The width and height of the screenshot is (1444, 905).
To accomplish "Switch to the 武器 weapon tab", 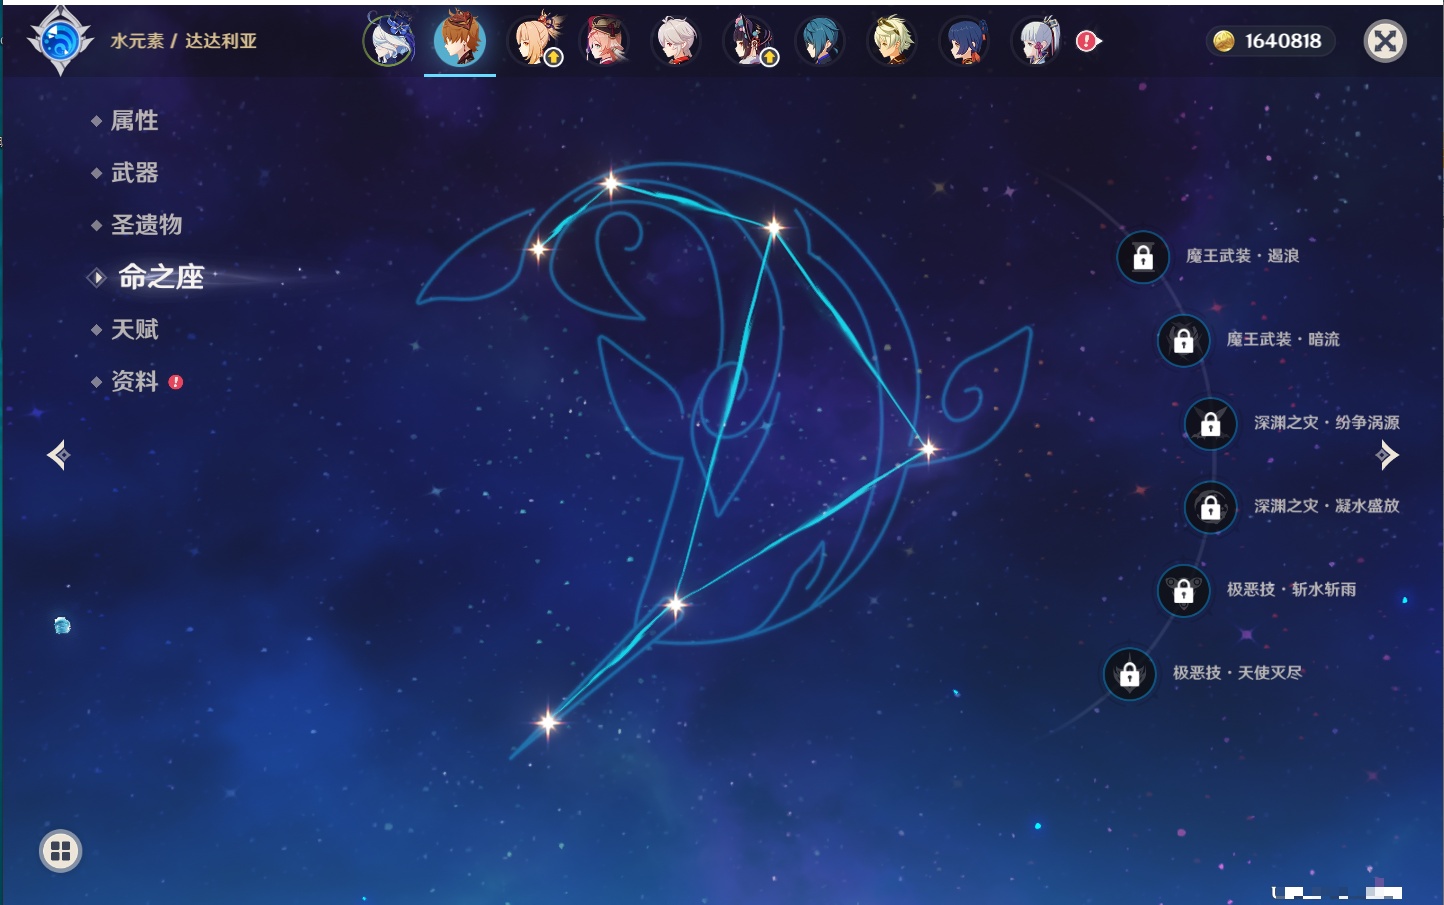I will [134, 173].
